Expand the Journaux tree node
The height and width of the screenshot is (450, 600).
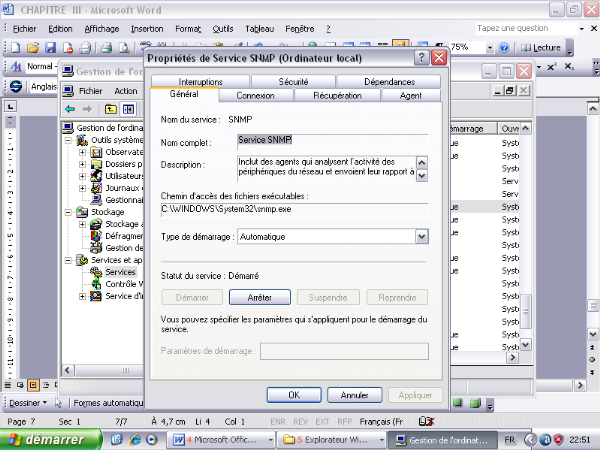tap(82, 188)
